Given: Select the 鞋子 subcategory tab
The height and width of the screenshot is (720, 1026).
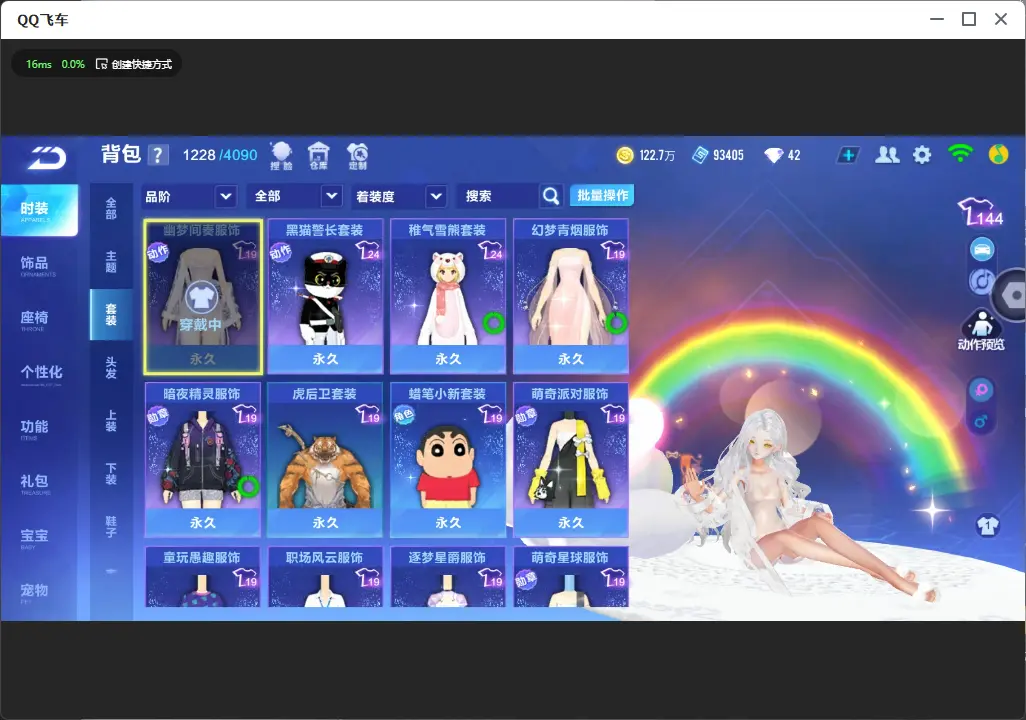Looking at the screenshot, I should point(111,527).
